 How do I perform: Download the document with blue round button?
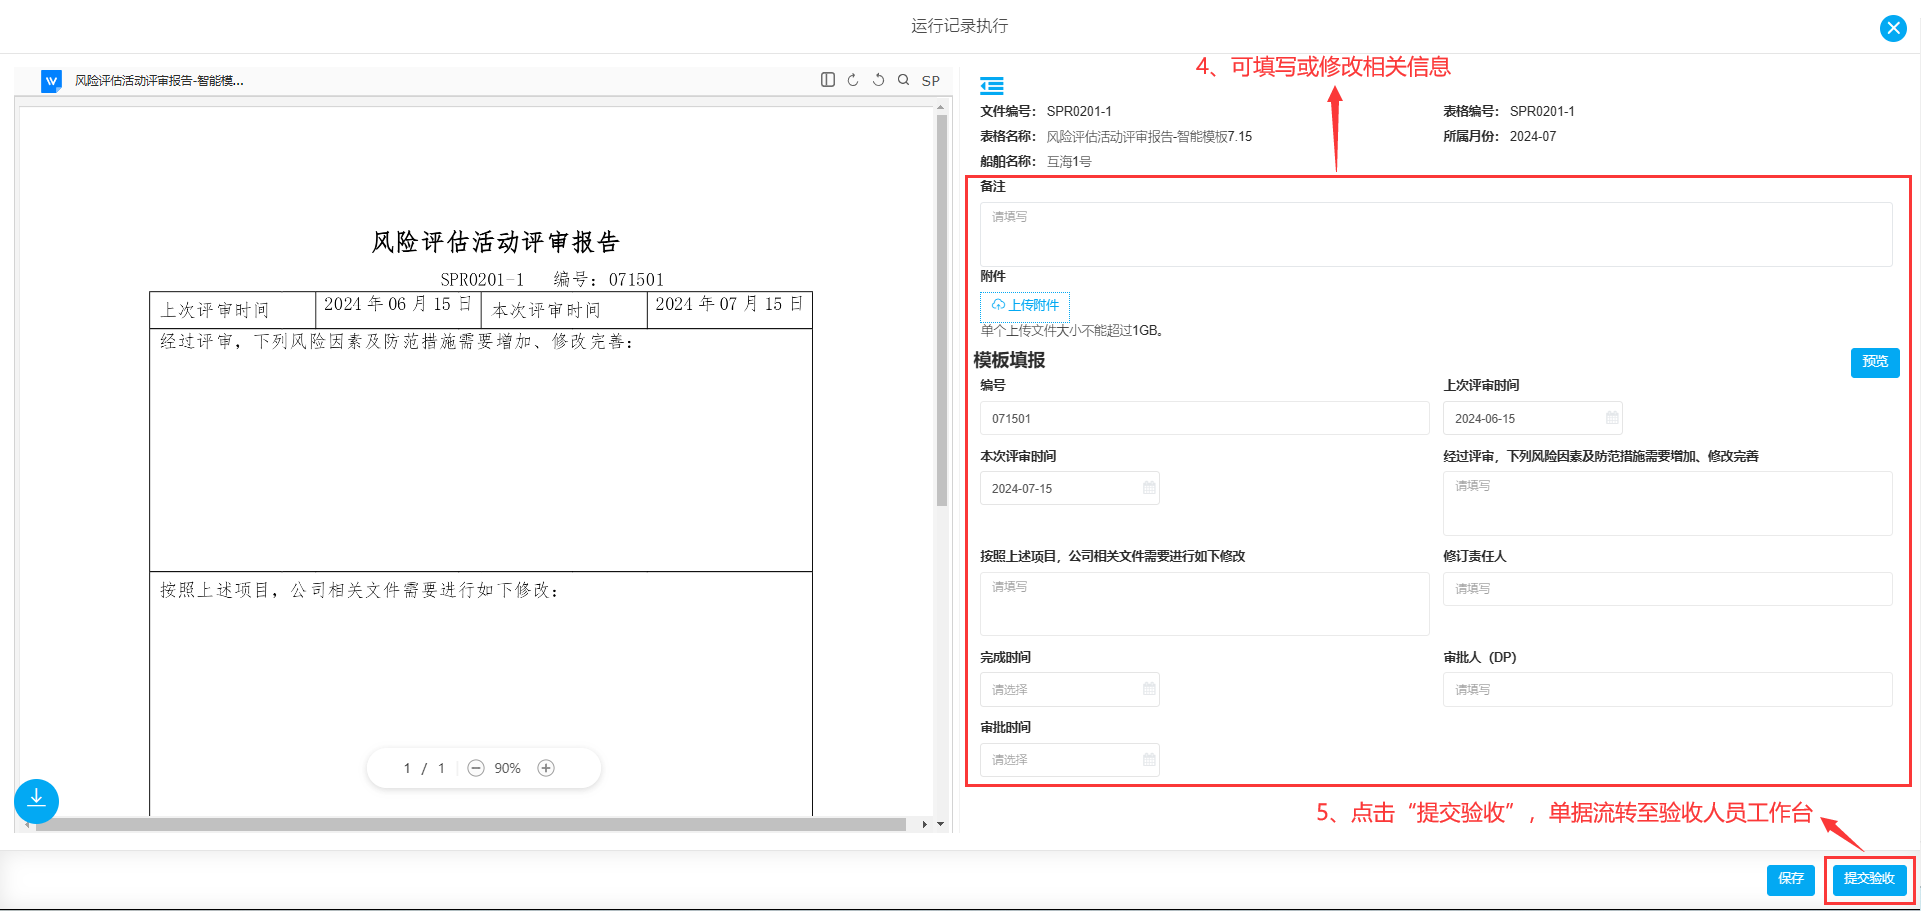36,801
